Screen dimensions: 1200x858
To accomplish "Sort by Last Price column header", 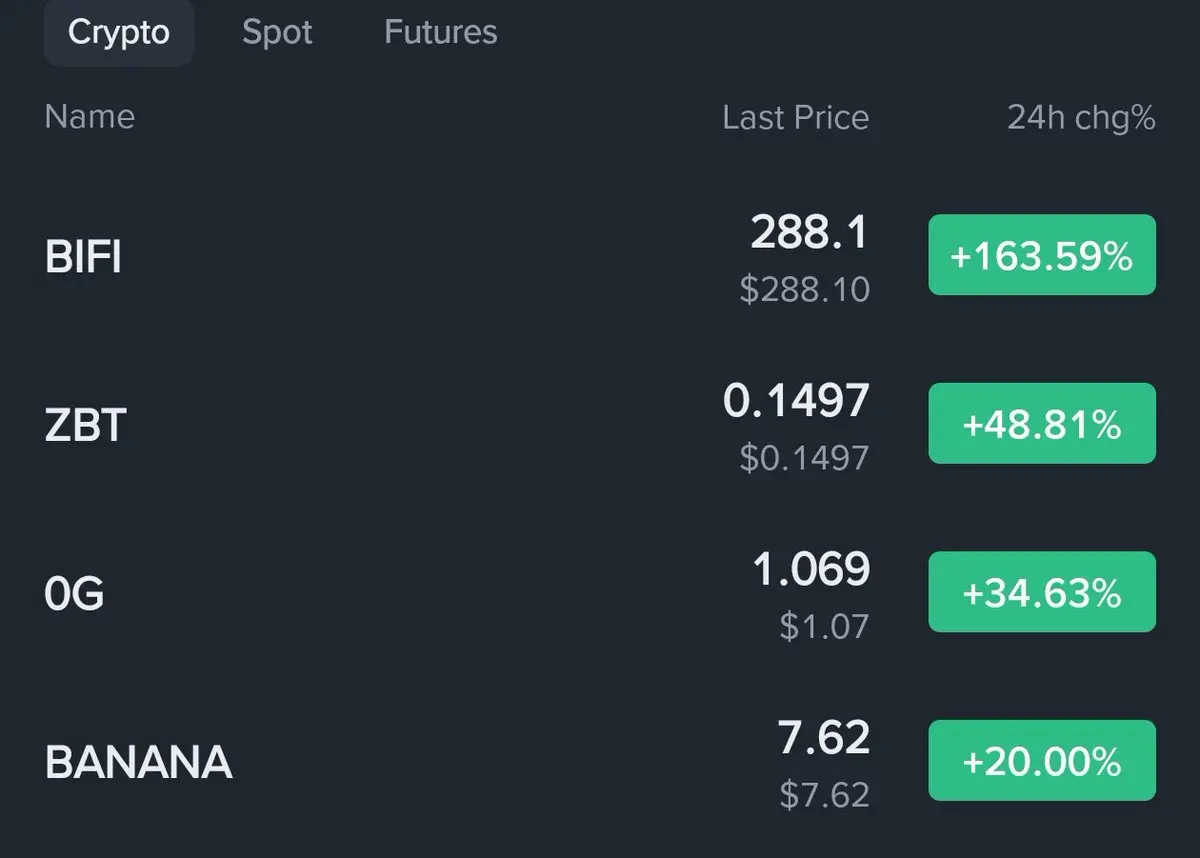I will (x=795, y=118).
